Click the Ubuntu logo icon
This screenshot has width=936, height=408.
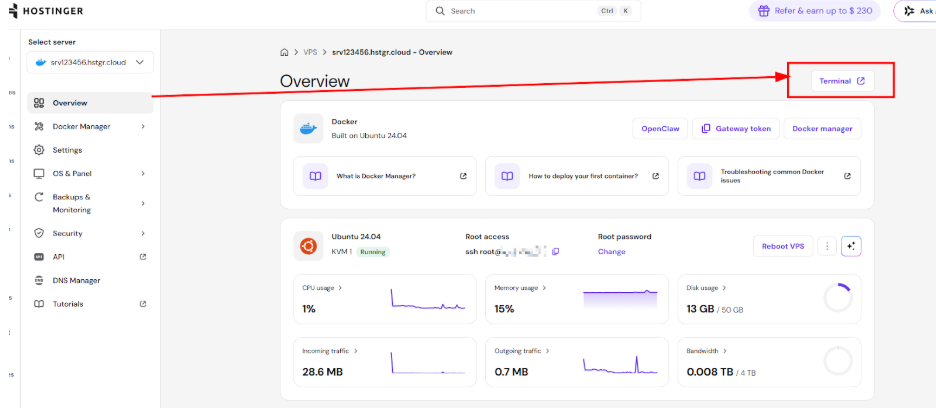pos(308,245)
